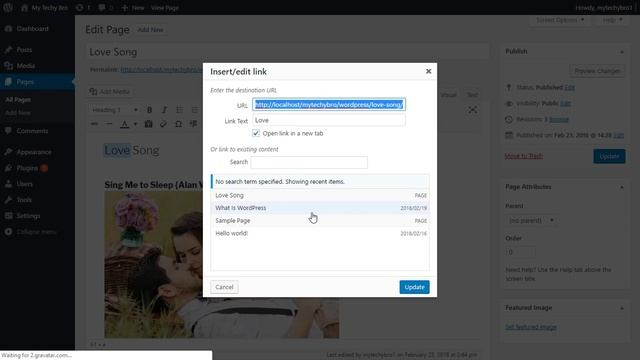Click the URL input field
The height and width of the screenshot is (360, 640).
coord(329,104)
